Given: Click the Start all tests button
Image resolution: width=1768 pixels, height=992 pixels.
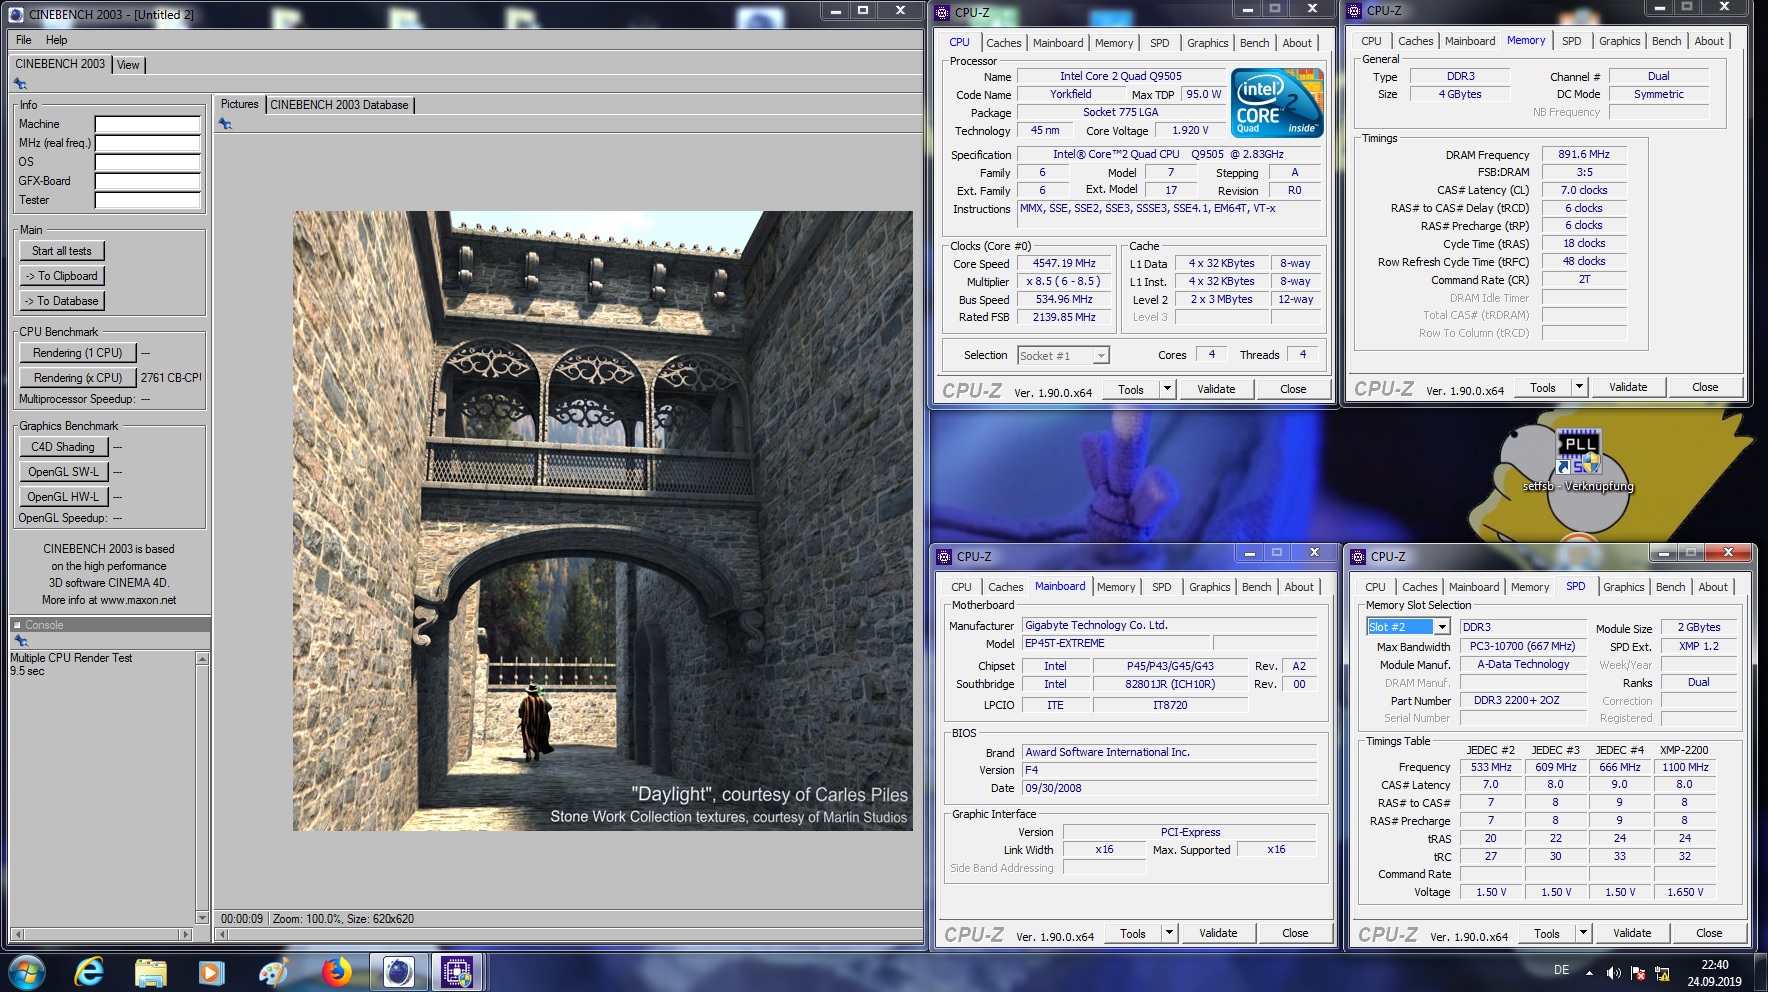Looking at the screenshot, I should click(62, 251).
